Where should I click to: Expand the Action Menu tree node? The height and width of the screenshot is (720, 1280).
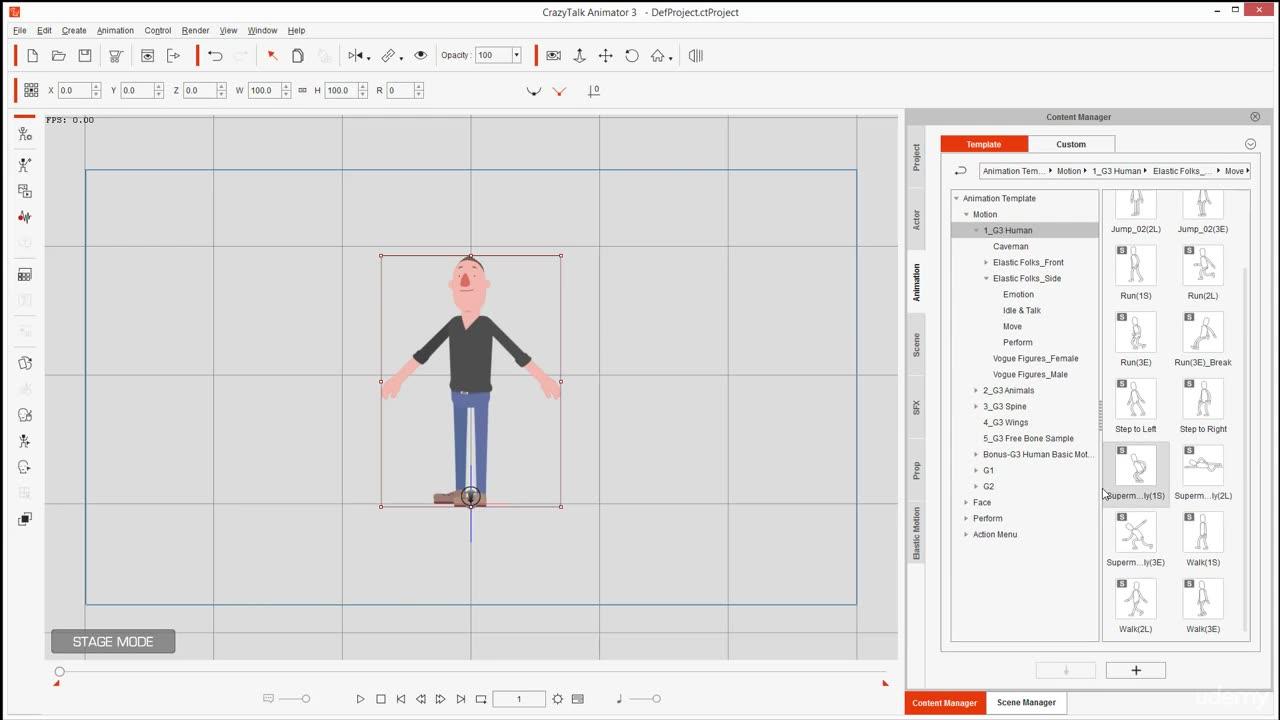tap(966, 534)
